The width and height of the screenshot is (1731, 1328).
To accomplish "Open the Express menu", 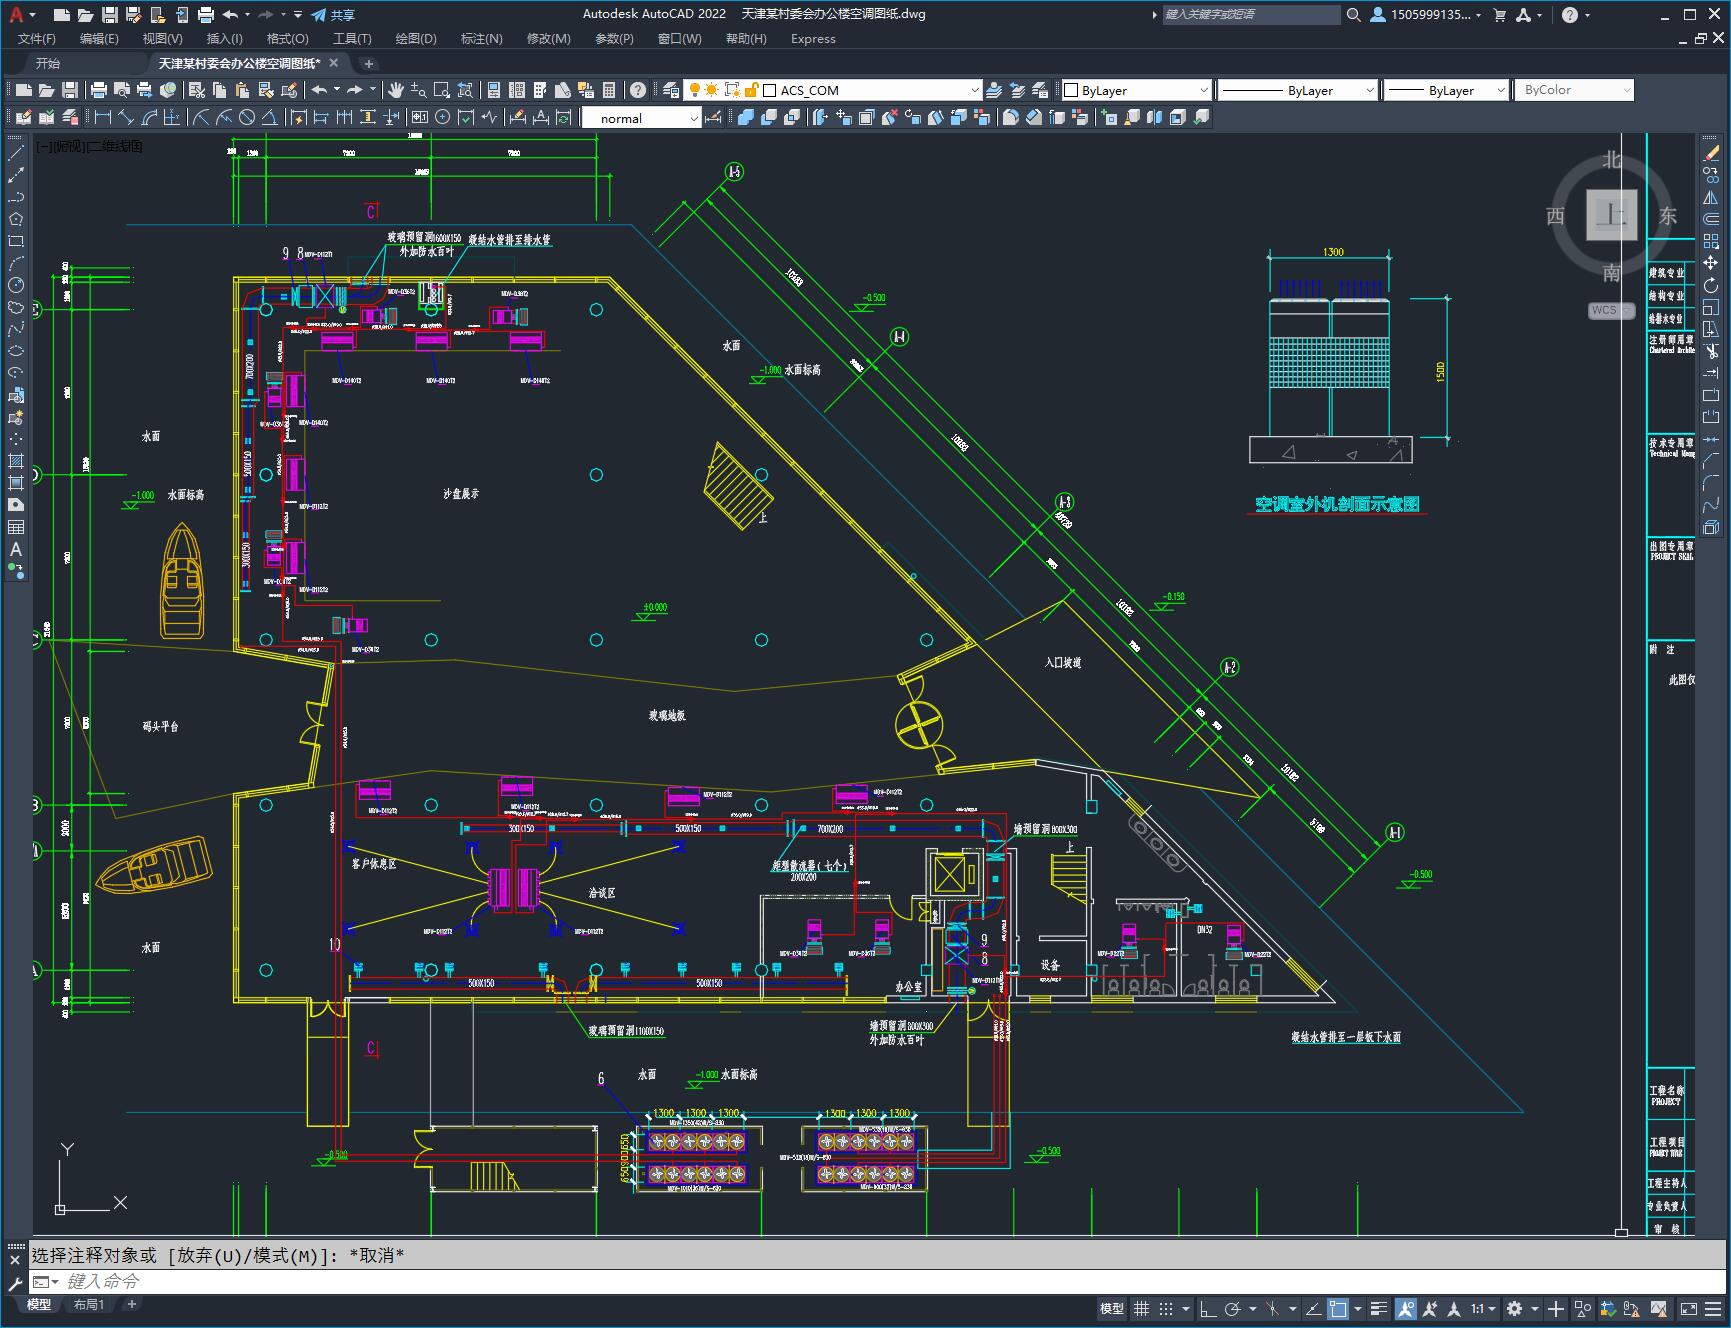I will 813,39.
